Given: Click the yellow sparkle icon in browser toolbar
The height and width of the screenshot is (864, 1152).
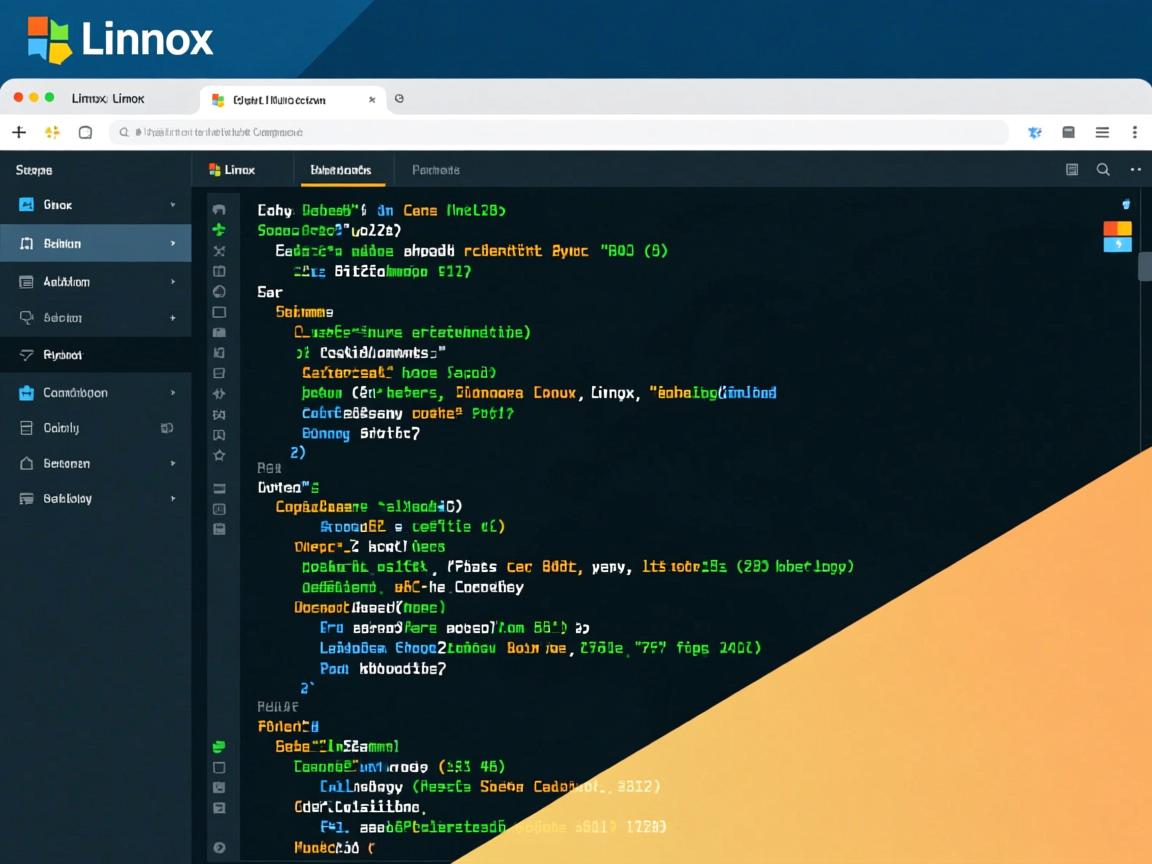Looking at the screenshot, I should (52, 132).
